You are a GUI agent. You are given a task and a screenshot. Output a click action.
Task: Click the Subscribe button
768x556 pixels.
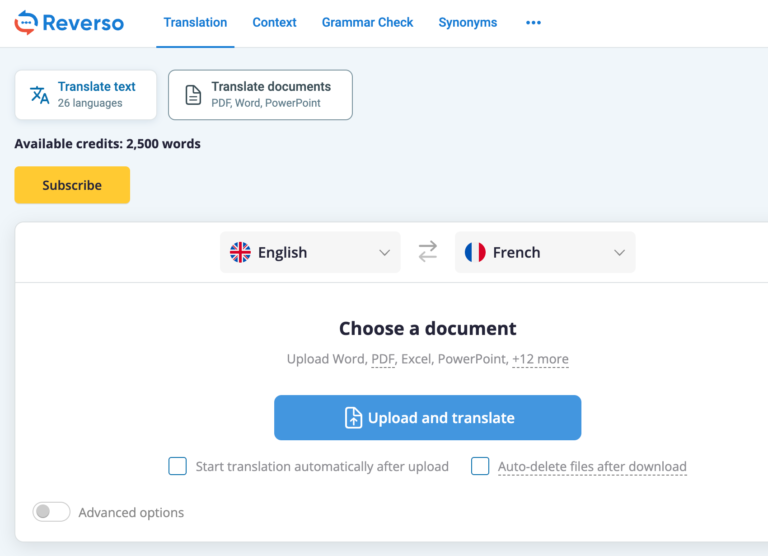[x=72, y=185]
